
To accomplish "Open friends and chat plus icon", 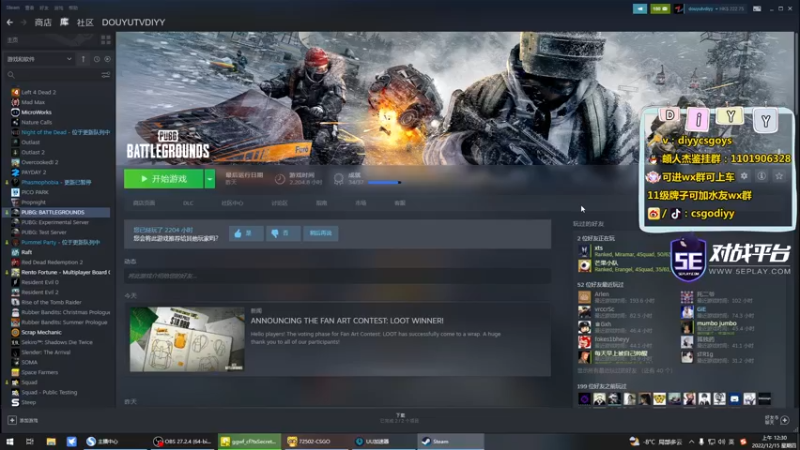I will point(785,420).
